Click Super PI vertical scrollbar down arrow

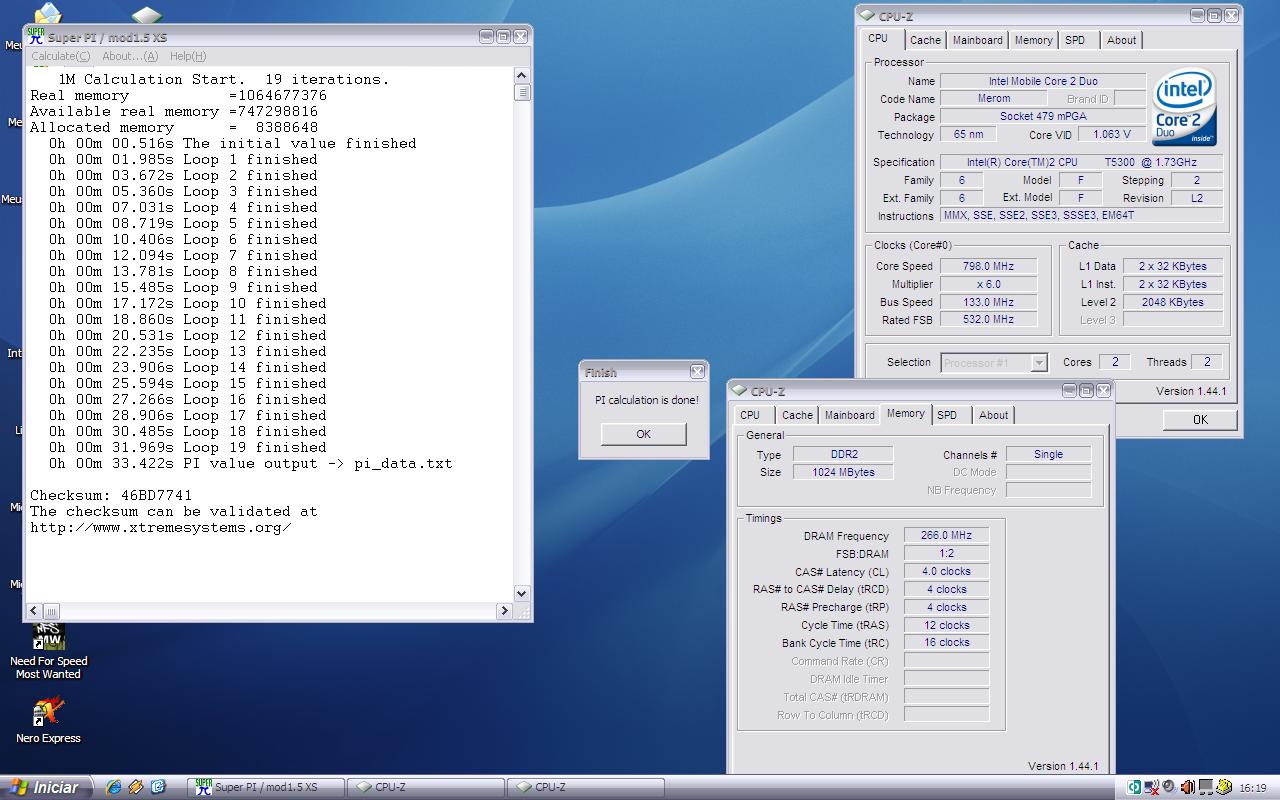522,593
